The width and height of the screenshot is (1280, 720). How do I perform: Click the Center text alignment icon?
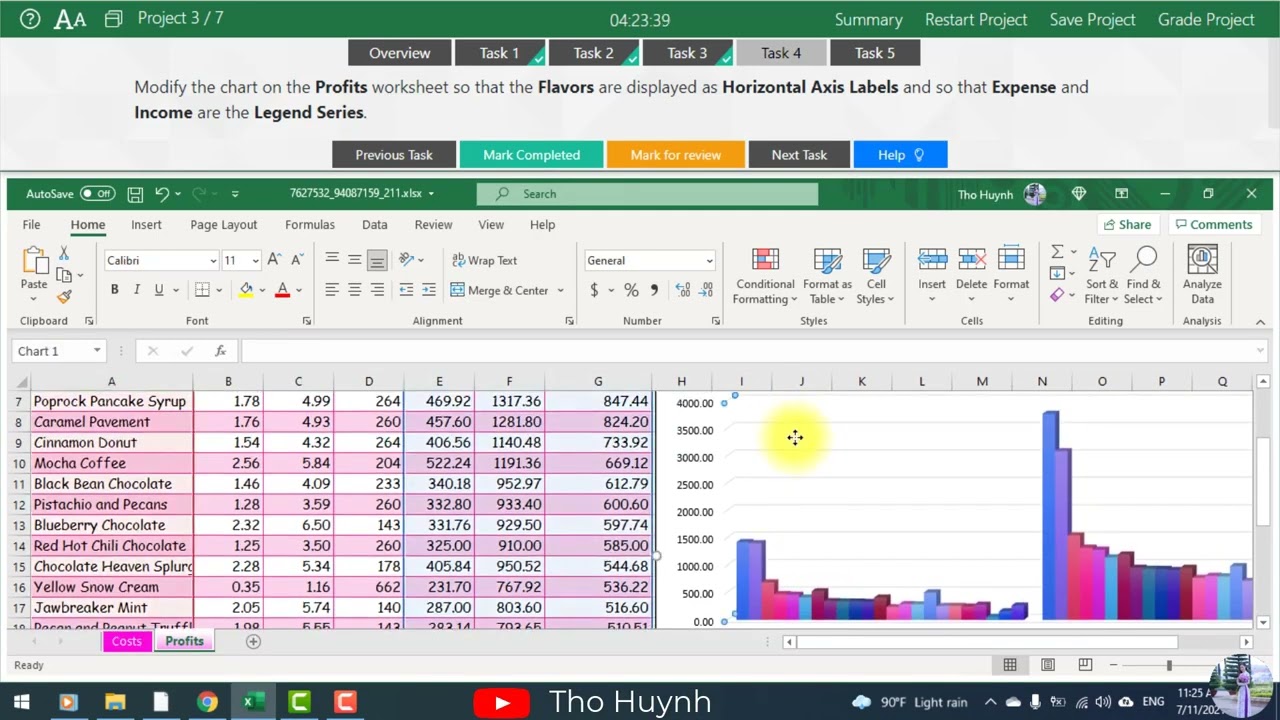(x=354, y=290)
